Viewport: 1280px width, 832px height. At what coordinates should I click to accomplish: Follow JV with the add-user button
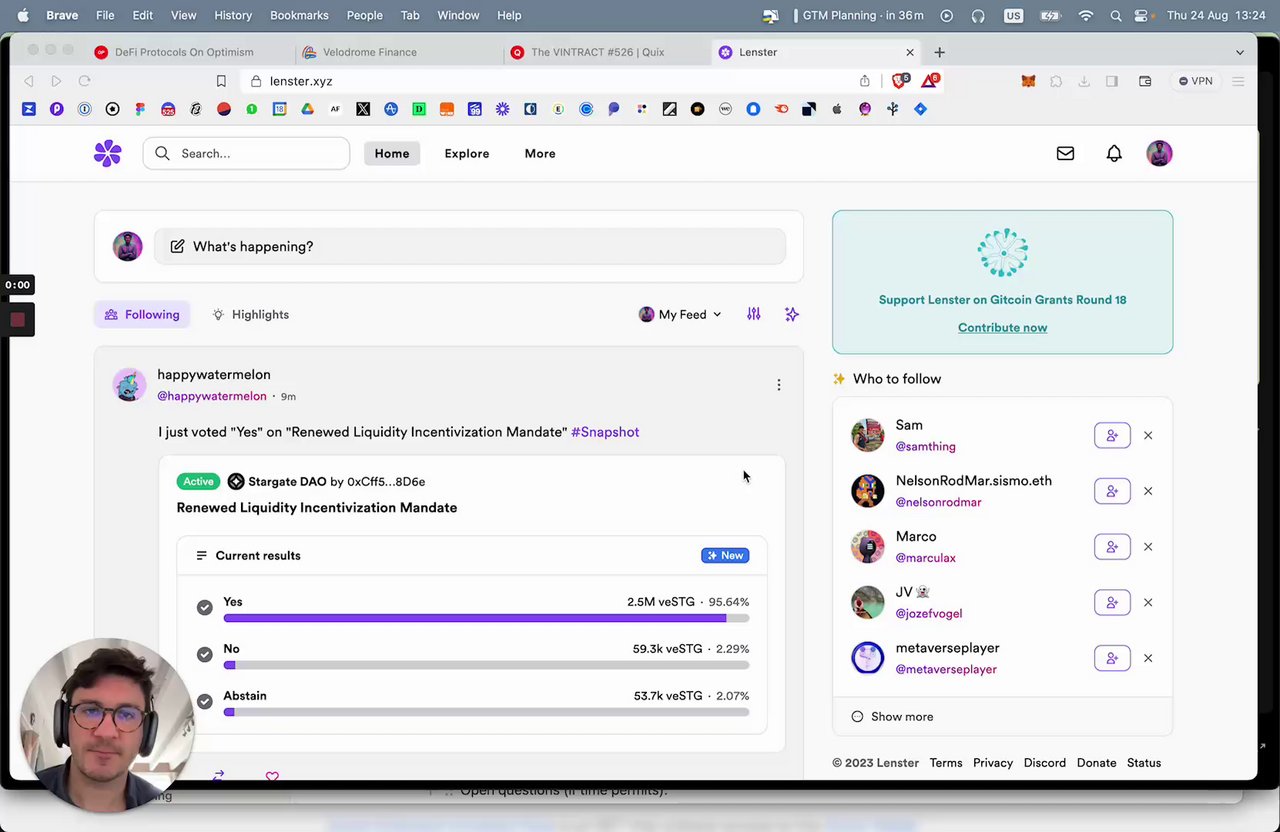(x=1112, y=602)
